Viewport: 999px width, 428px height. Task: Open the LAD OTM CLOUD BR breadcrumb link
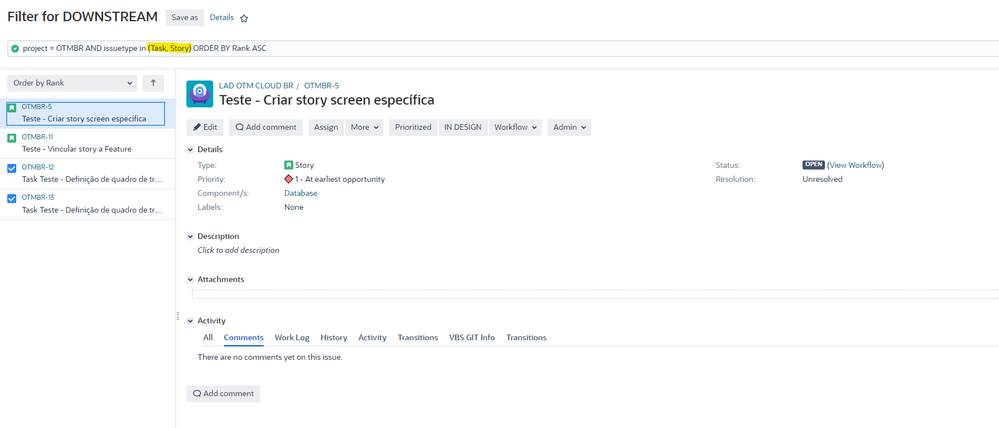pos(255,85)
